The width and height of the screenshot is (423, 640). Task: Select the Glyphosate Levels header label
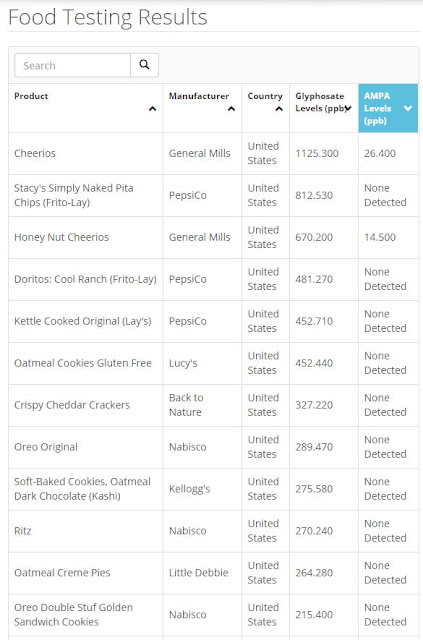[321, 102]
